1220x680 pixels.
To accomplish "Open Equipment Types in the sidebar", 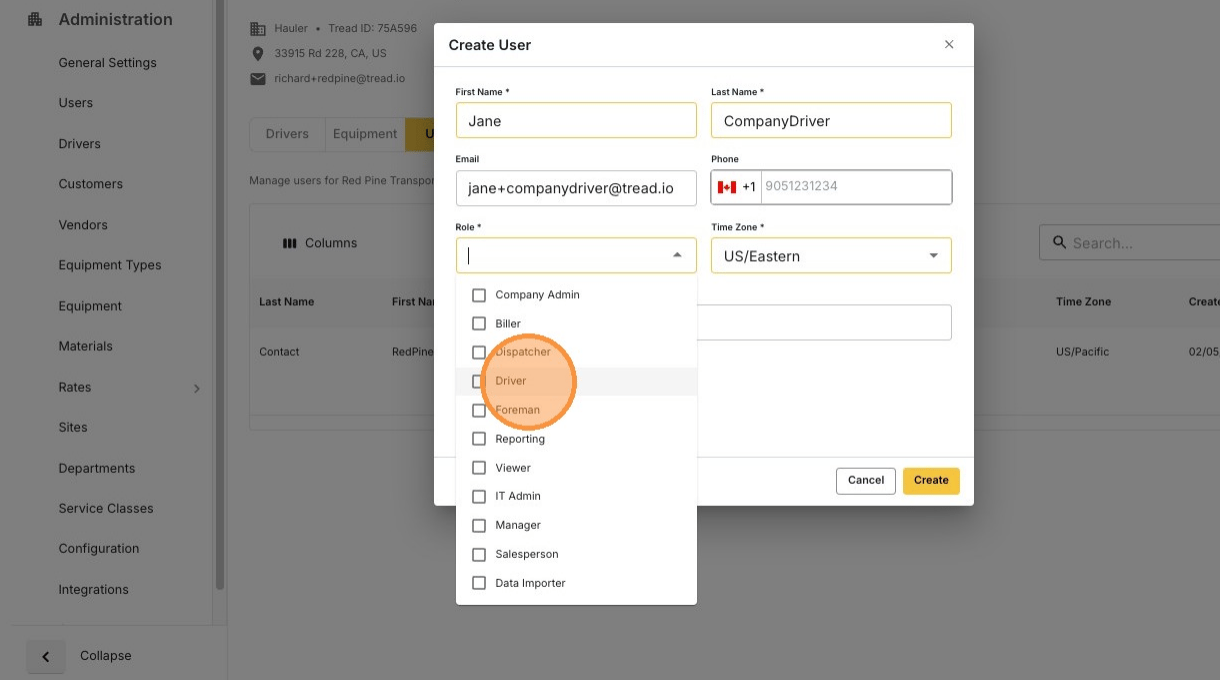I will pyautogui.click(x=110, y=265).
